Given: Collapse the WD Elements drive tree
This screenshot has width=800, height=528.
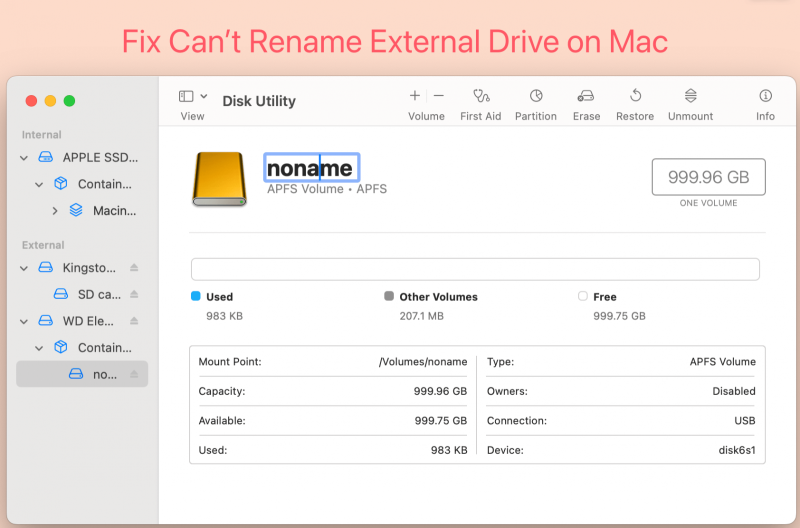Looking at the screenshot, I should [x=24, y=321].
